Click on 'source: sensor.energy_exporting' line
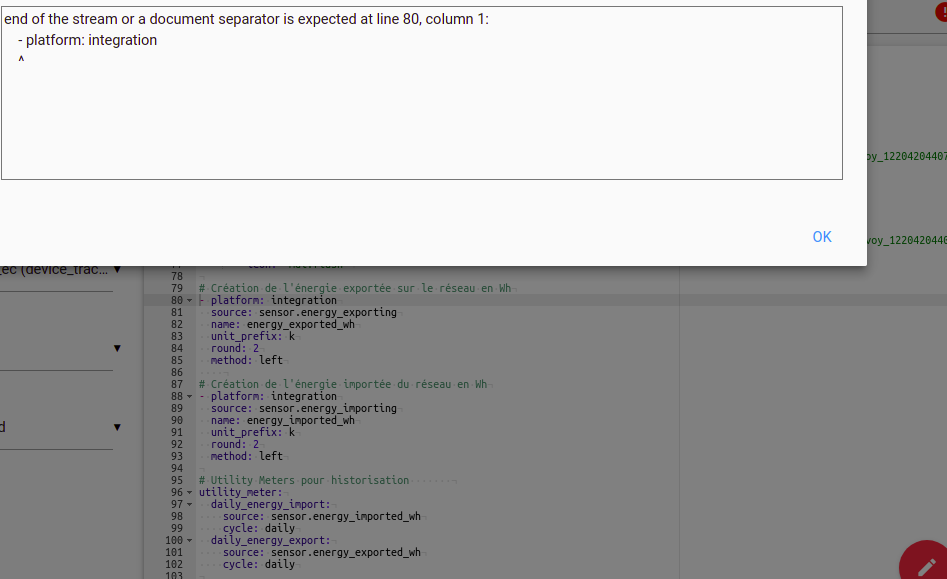 coord(304,312)
